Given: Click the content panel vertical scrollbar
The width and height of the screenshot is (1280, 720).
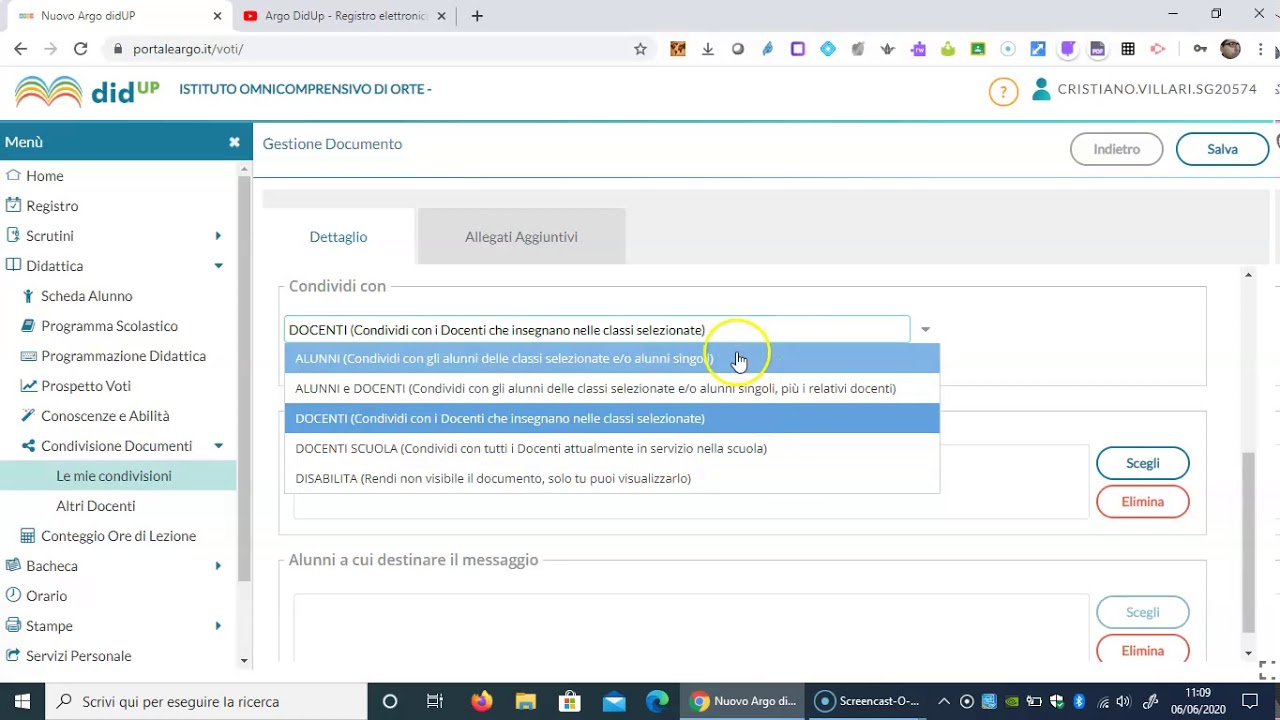Looking at the screenshot, I should click(x=1247, y=542).
